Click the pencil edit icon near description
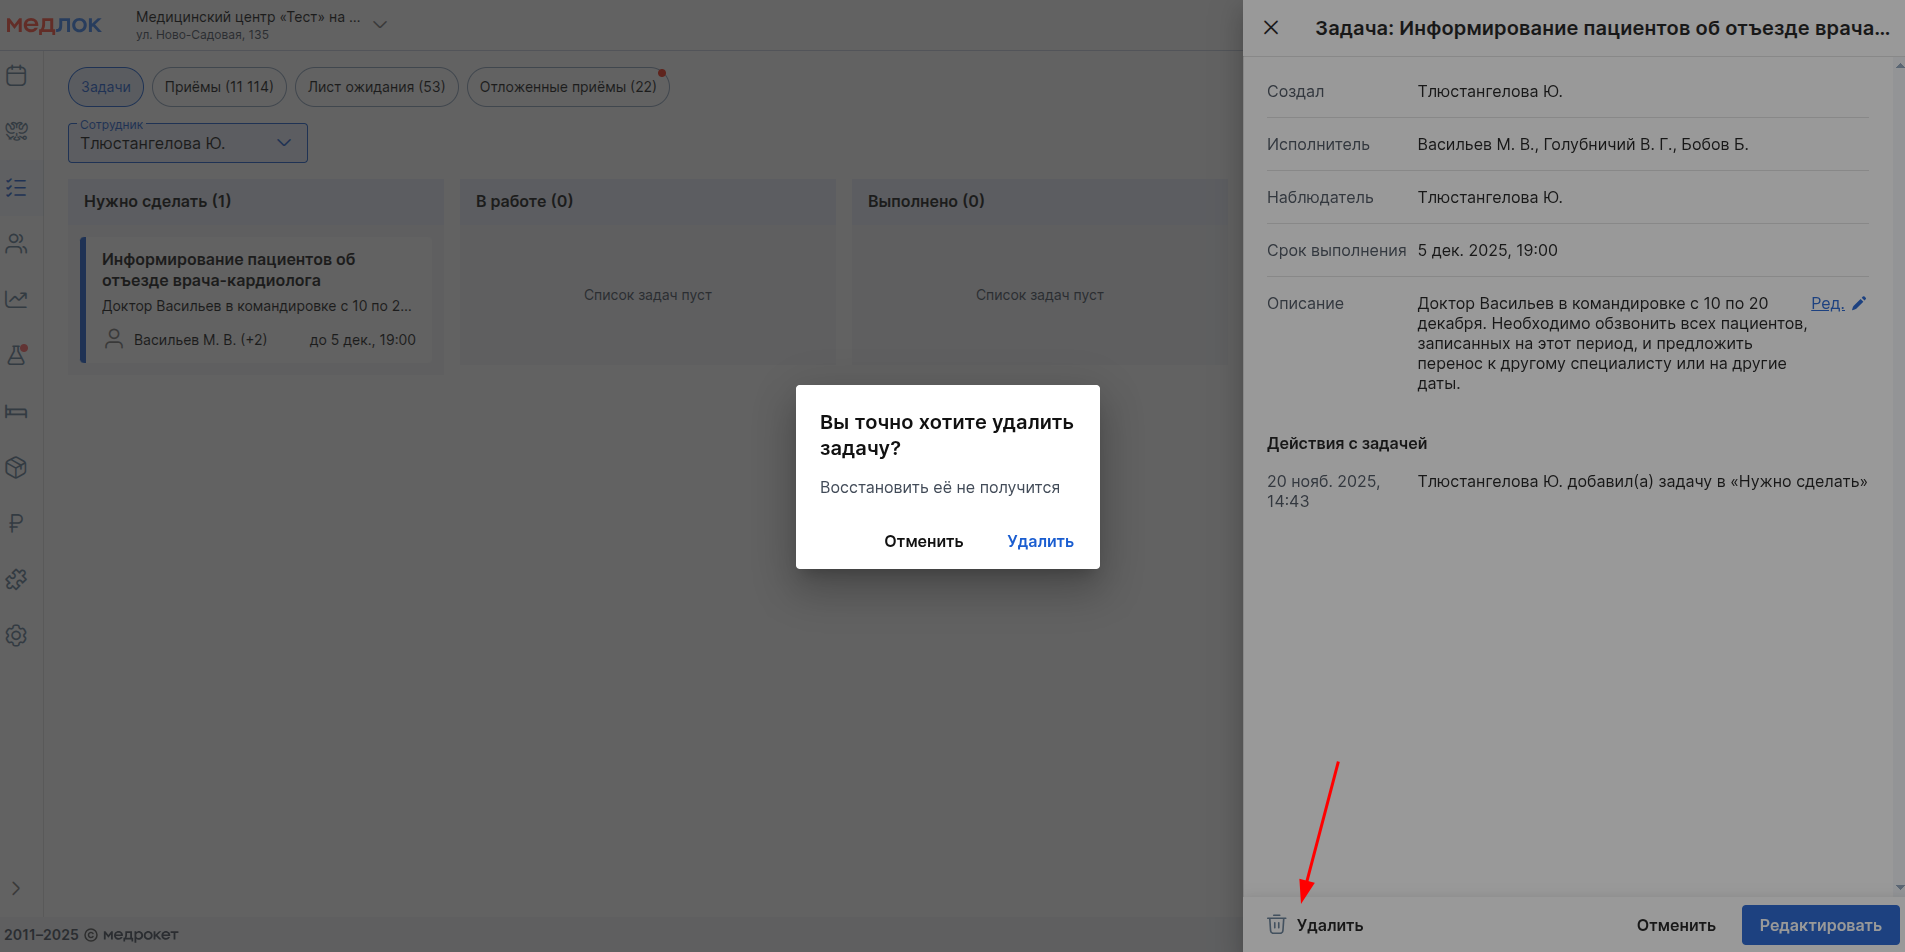The width and height of the screenshot is (1905, 952). 1859,304
